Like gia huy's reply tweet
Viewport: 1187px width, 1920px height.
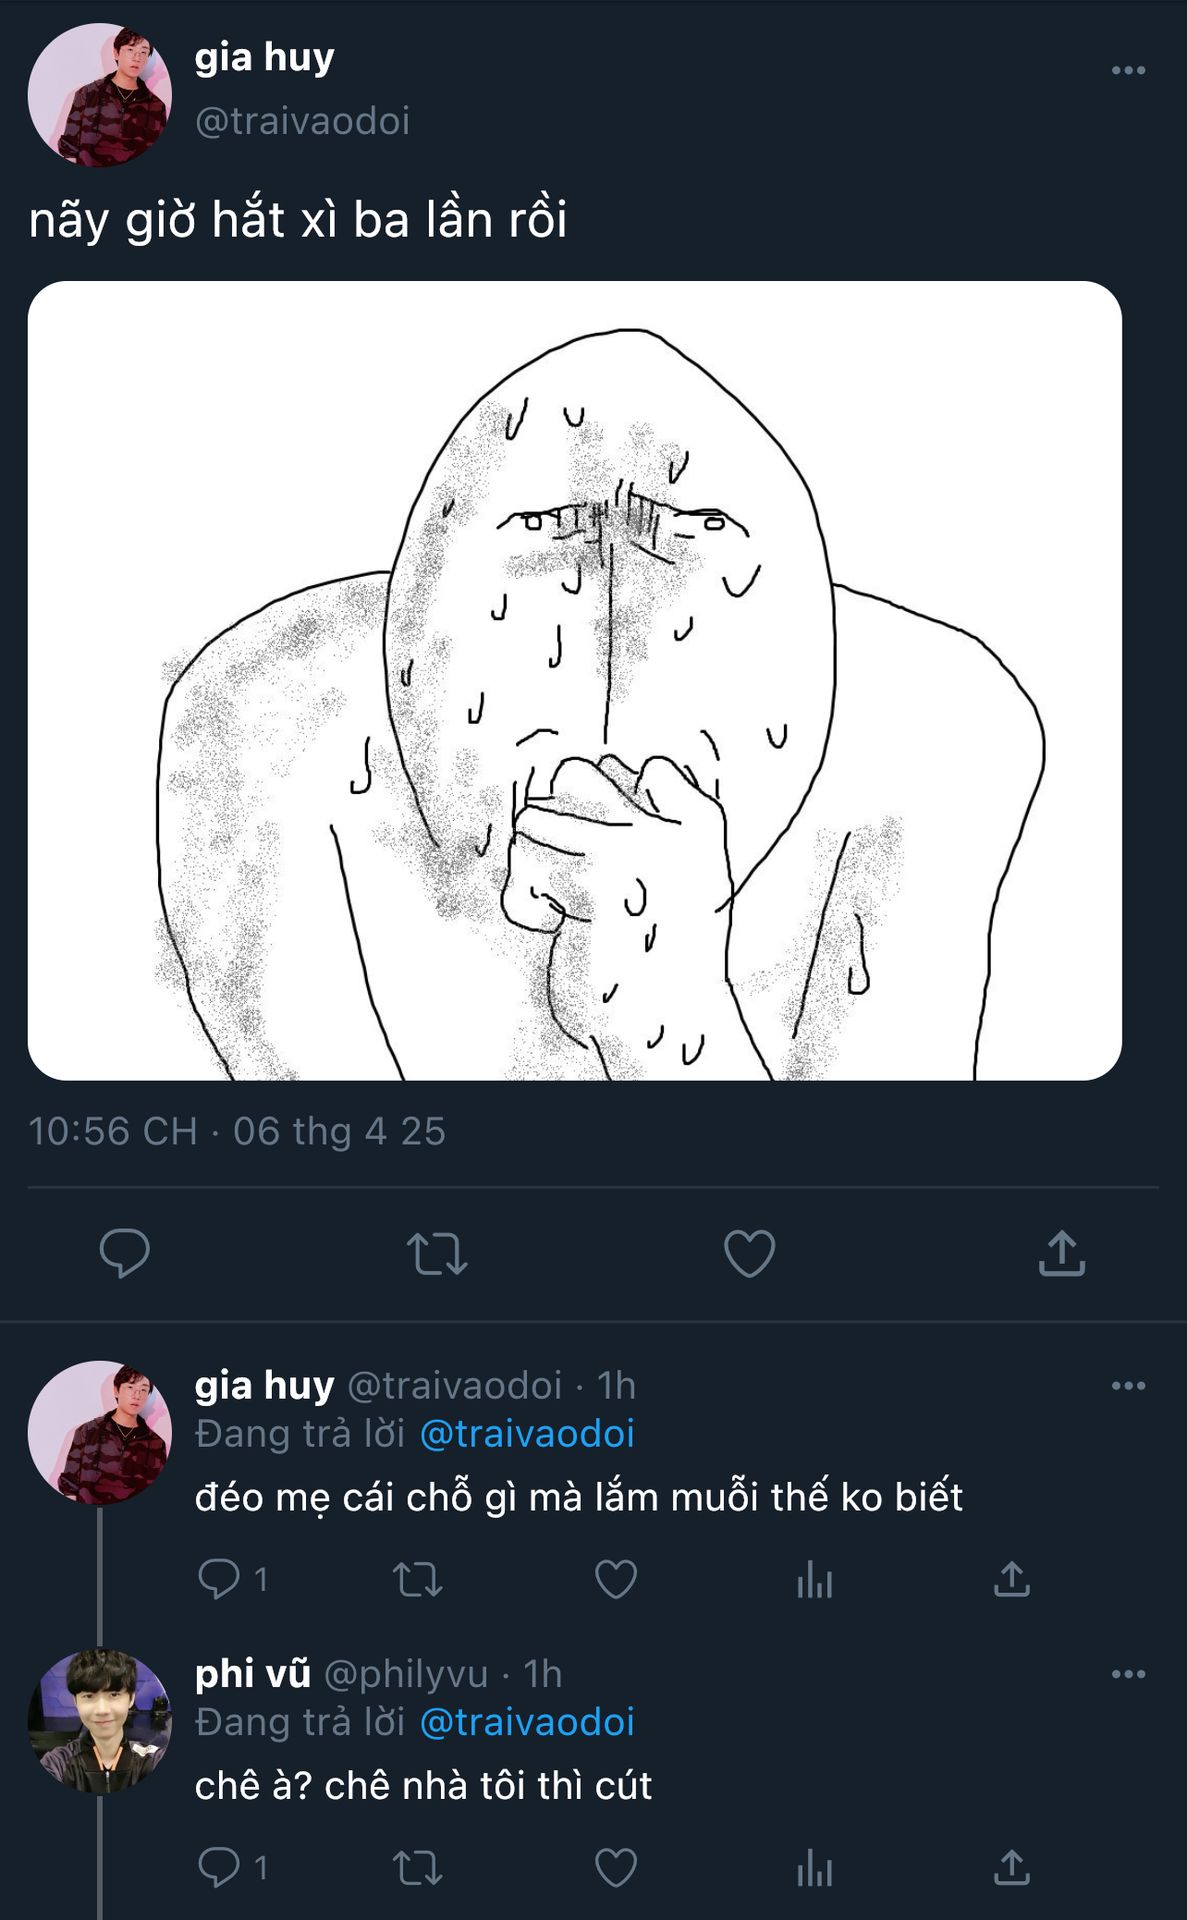(x=615, y=1580)
